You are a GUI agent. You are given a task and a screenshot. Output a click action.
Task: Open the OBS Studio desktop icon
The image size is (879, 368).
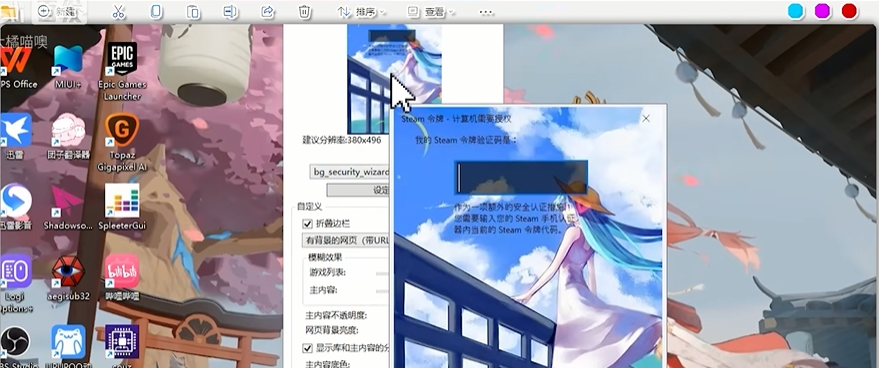pos(16,347)
